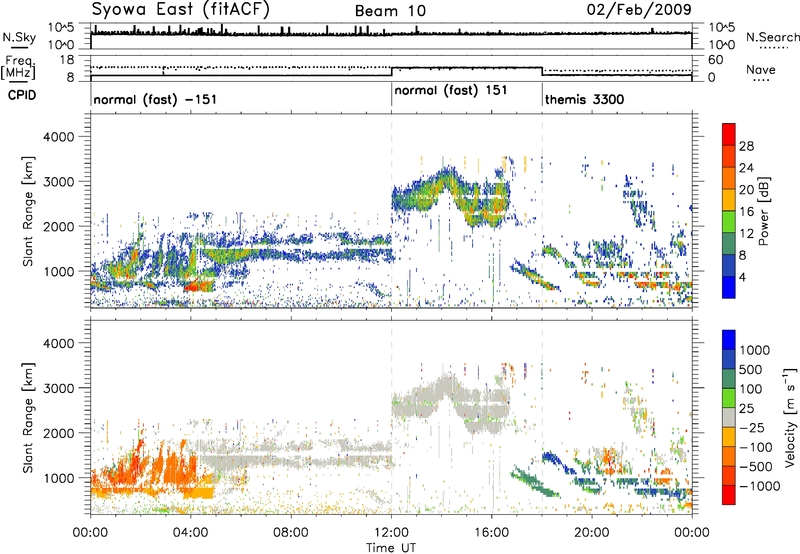800x554 pixels.
Task: Click the "Slant Range [km]" label of power panel
Action: coord(28,211)
